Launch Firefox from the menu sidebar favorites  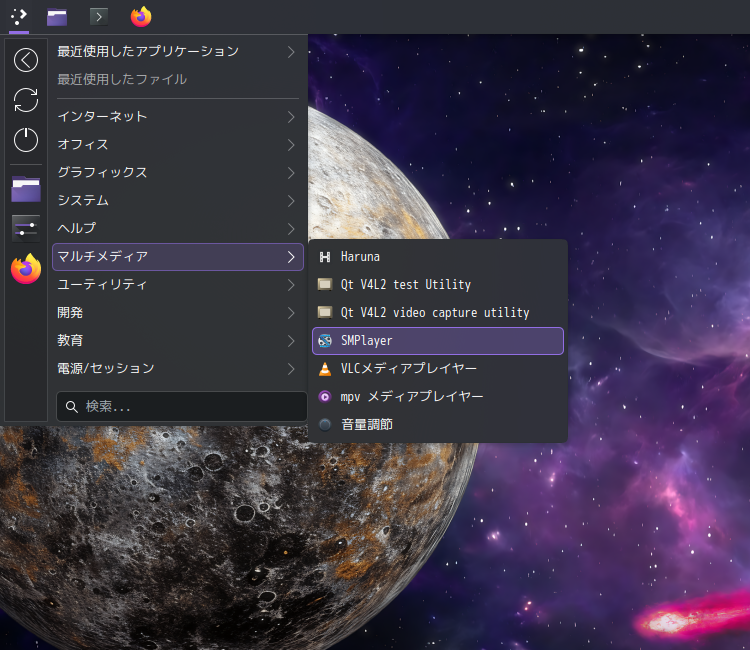click(26, 269)
